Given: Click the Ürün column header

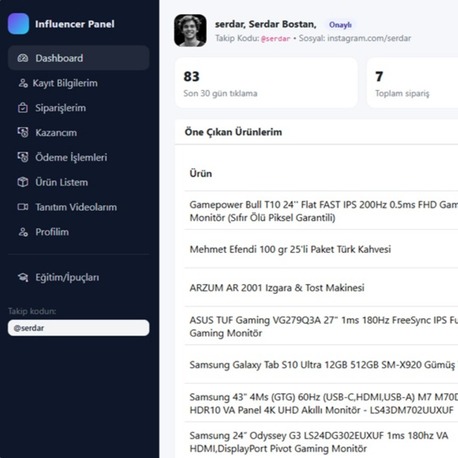Looking at the screenshot, I should coord(201,173).
